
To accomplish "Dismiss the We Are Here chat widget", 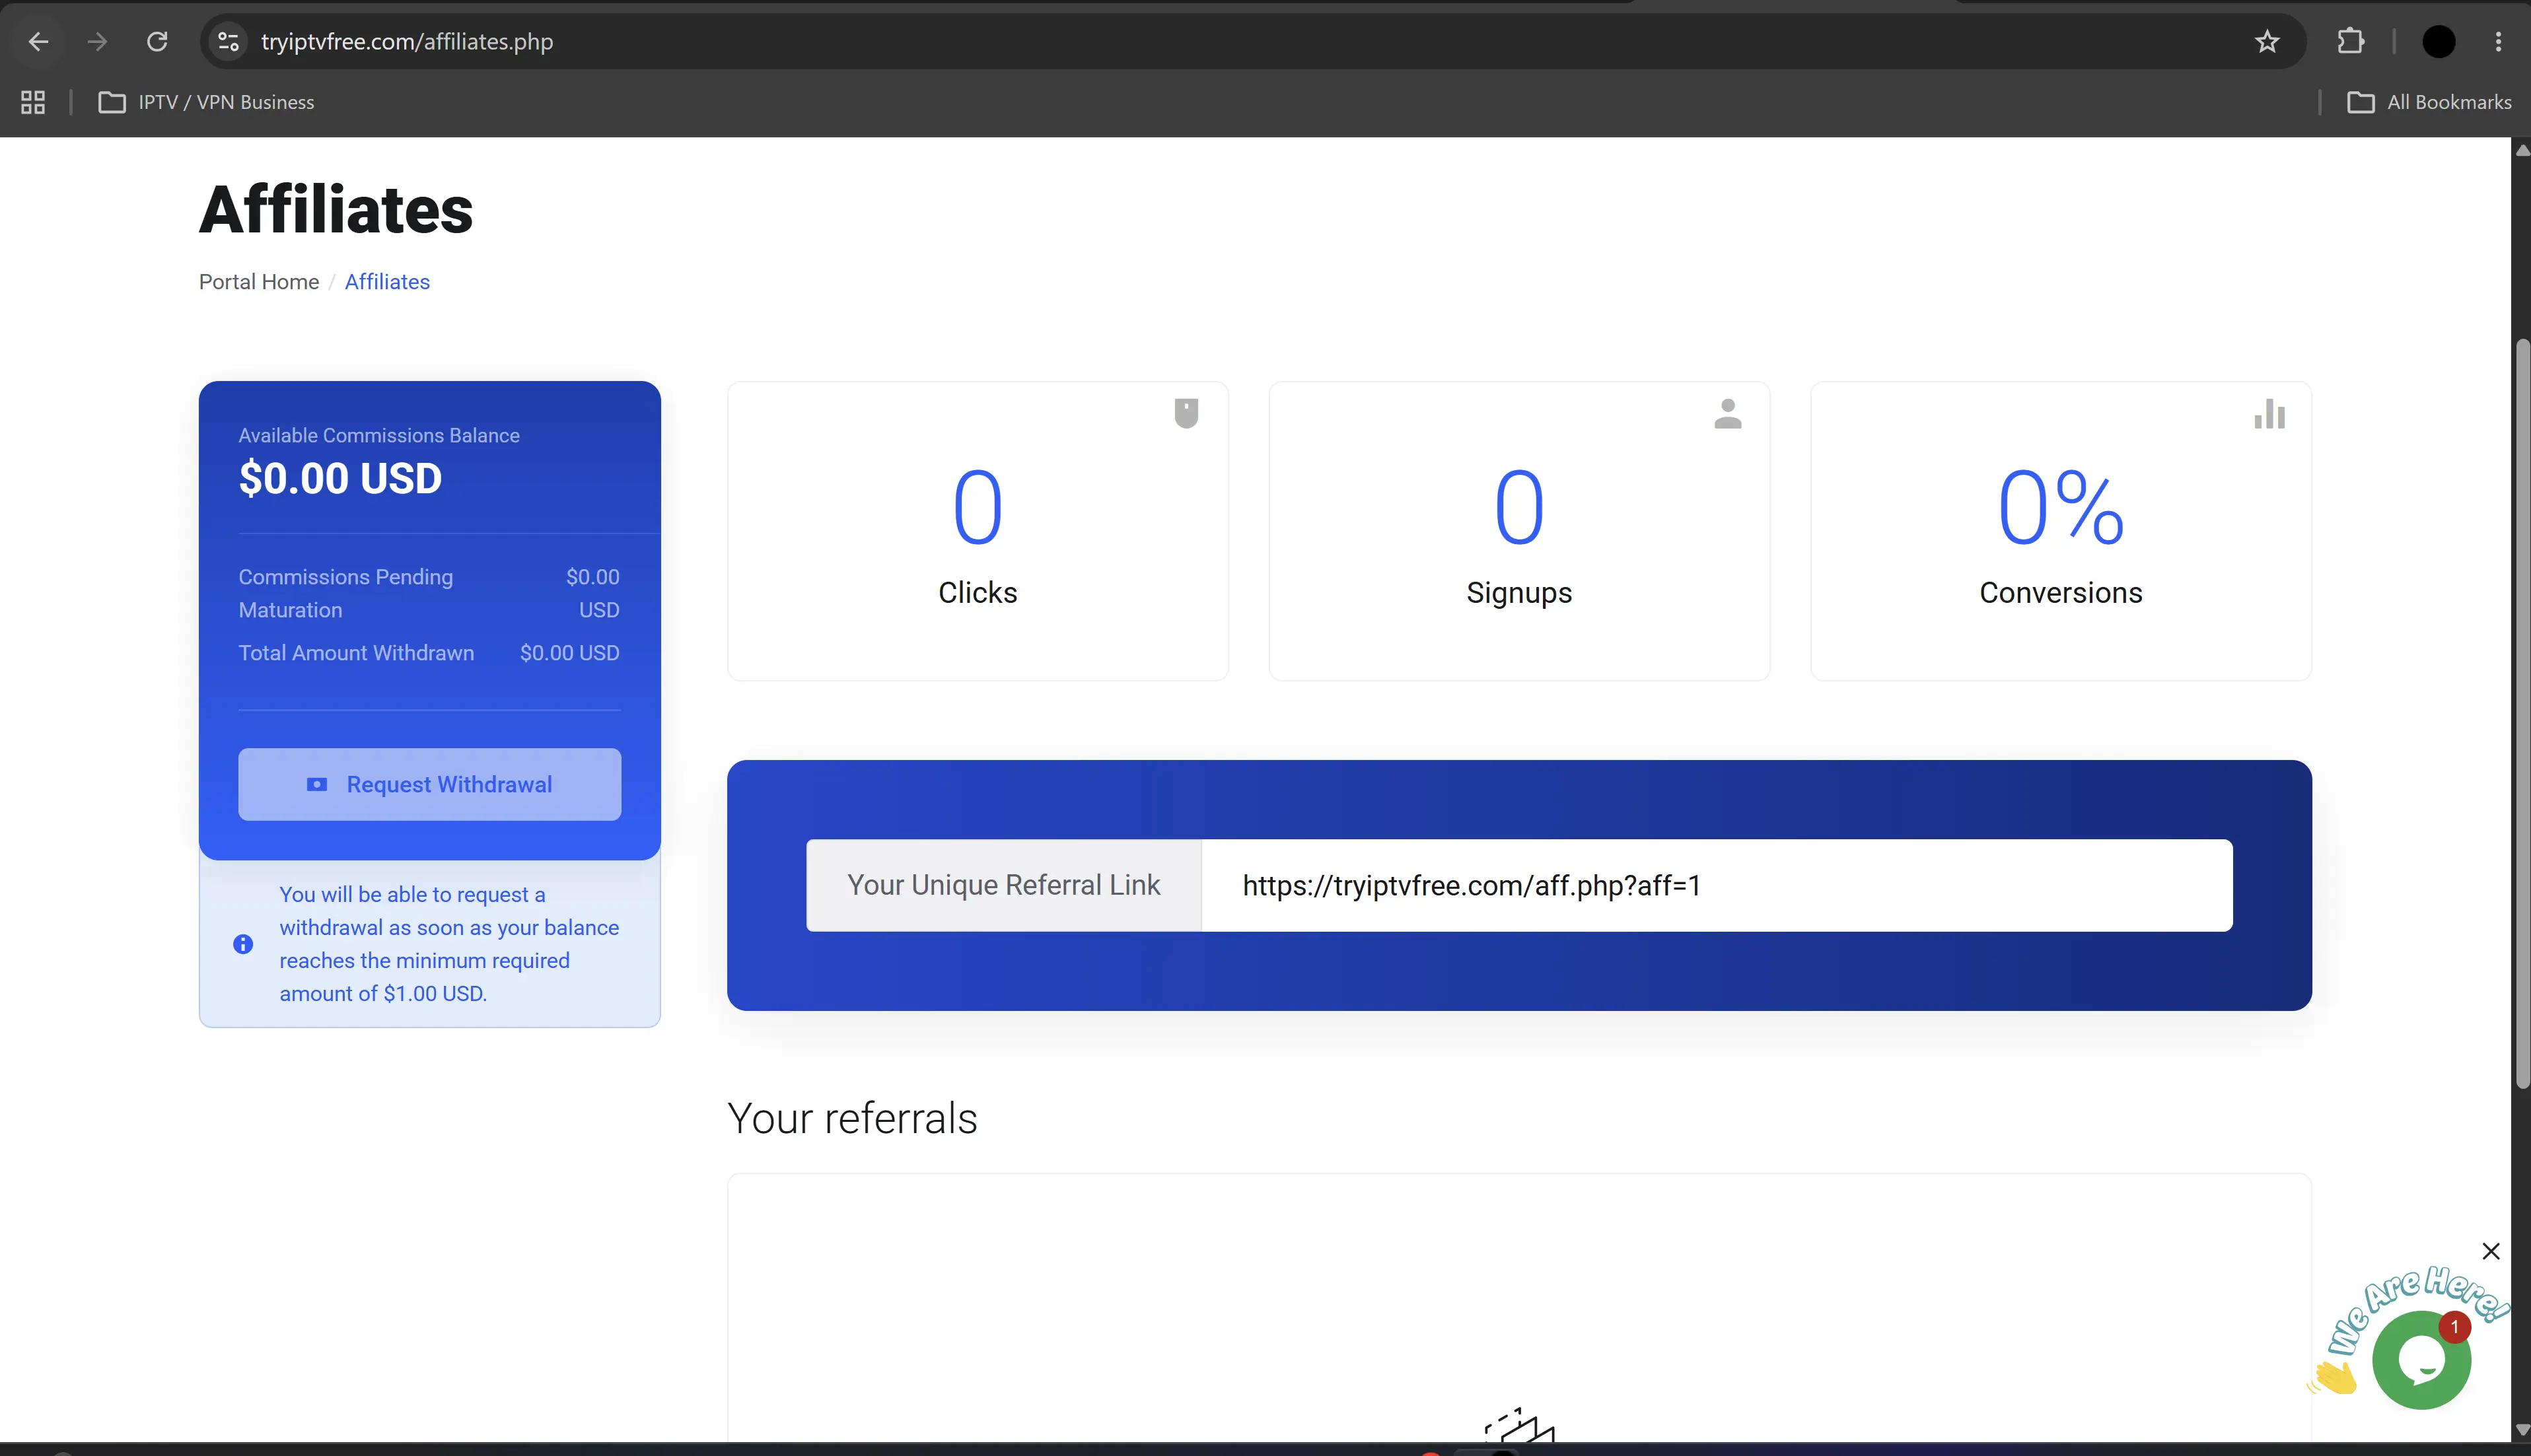I will pyautogui.click(x=2491, y=1251).
